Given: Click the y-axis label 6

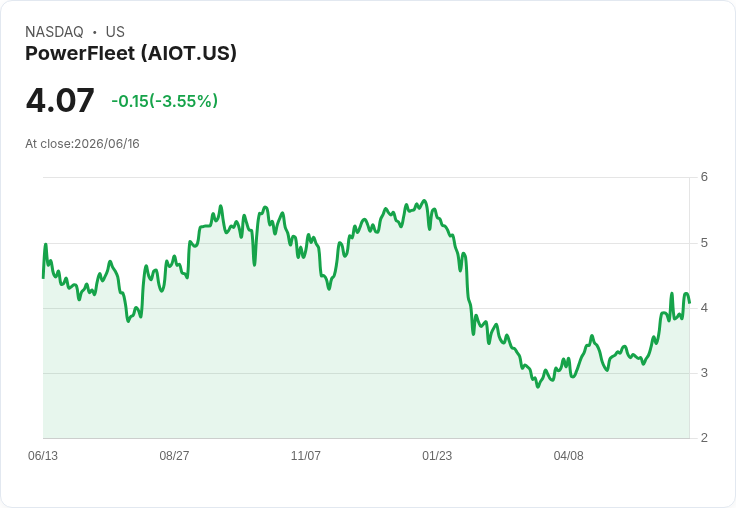Looking at the screenshot, I should [704, 177].
